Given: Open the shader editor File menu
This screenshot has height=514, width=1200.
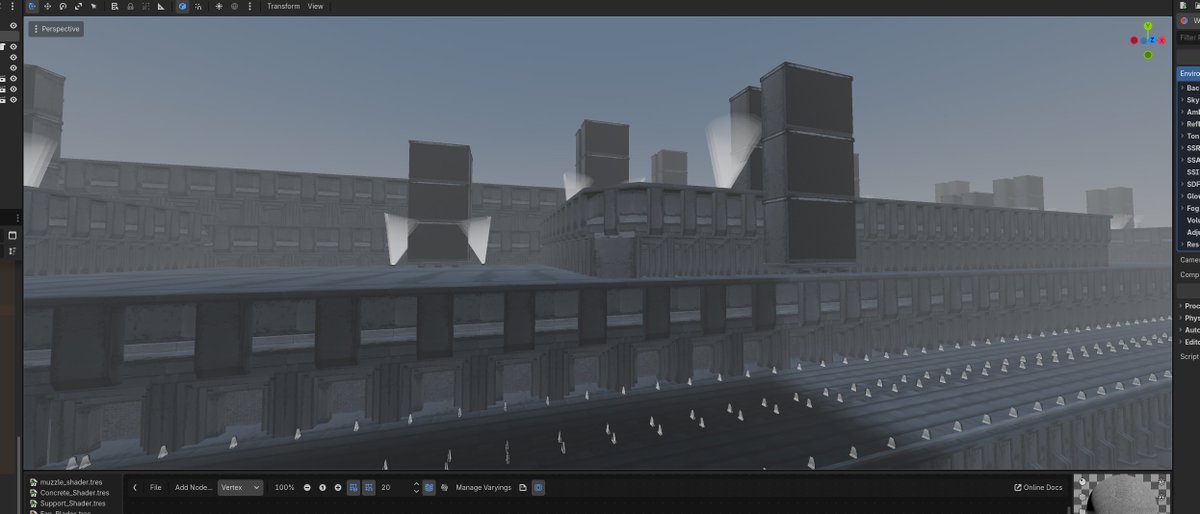Looking at the screenshot, I should (156, 487).
